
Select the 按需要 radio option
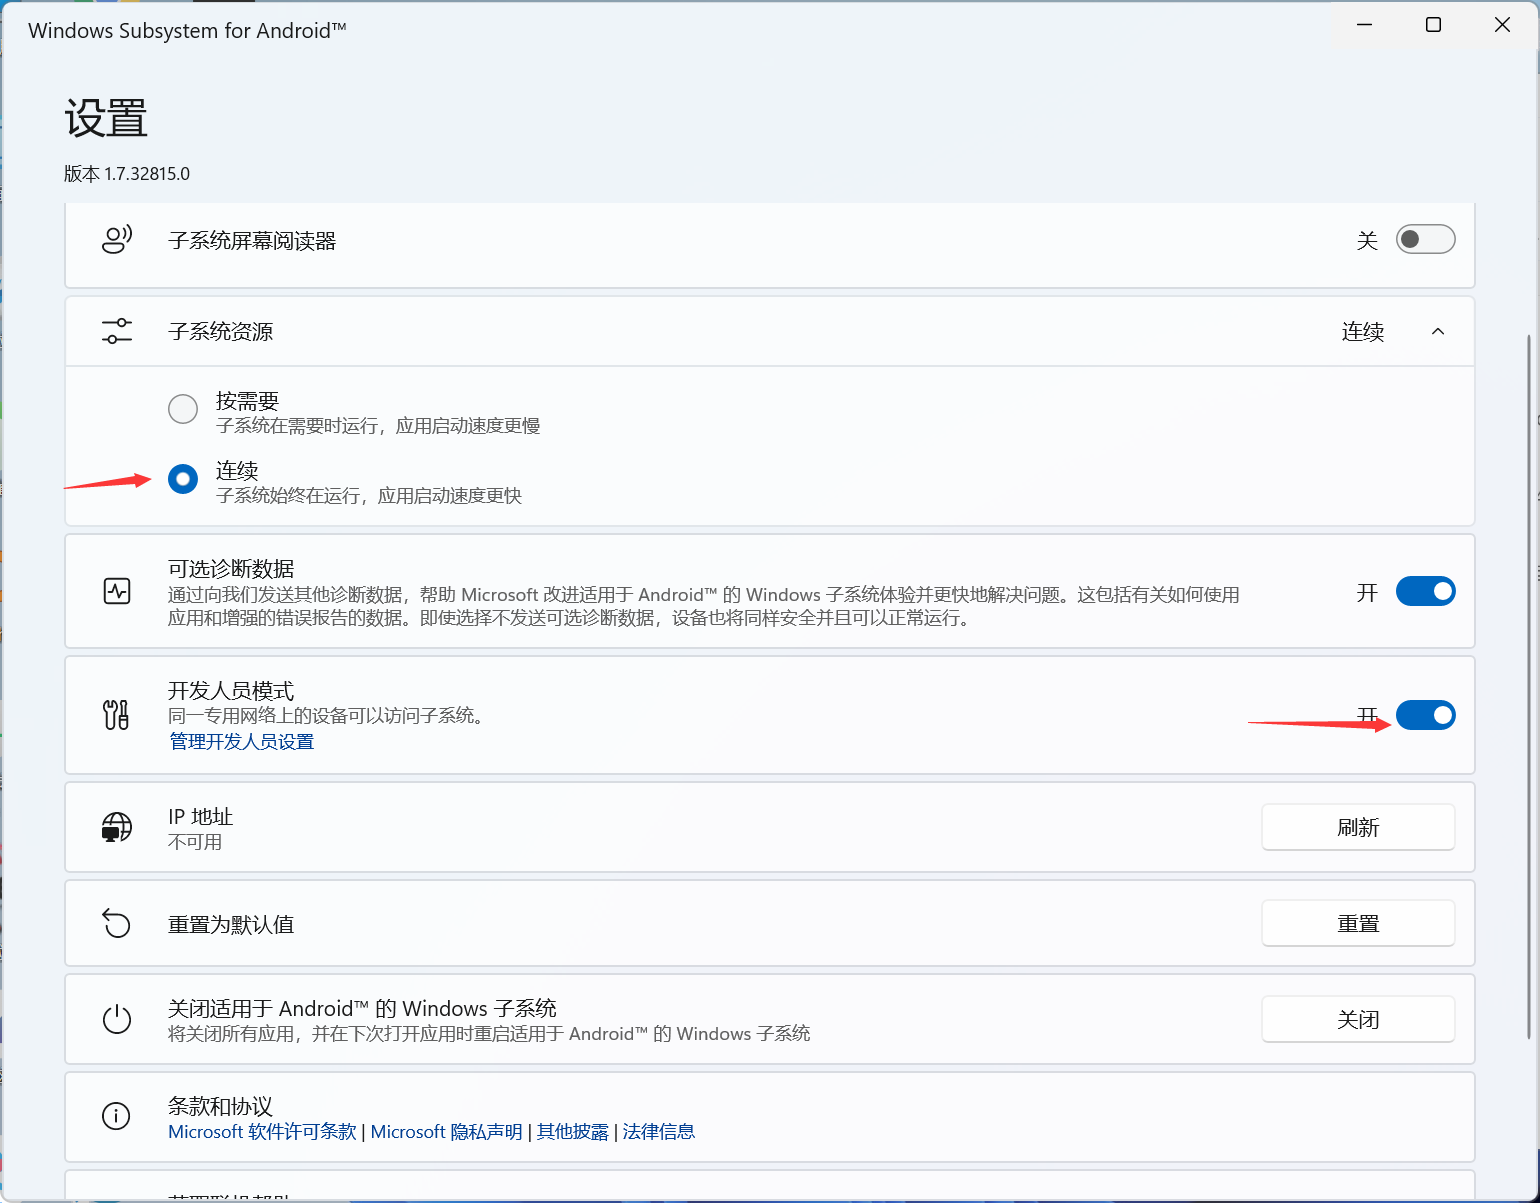click(183, 409)
